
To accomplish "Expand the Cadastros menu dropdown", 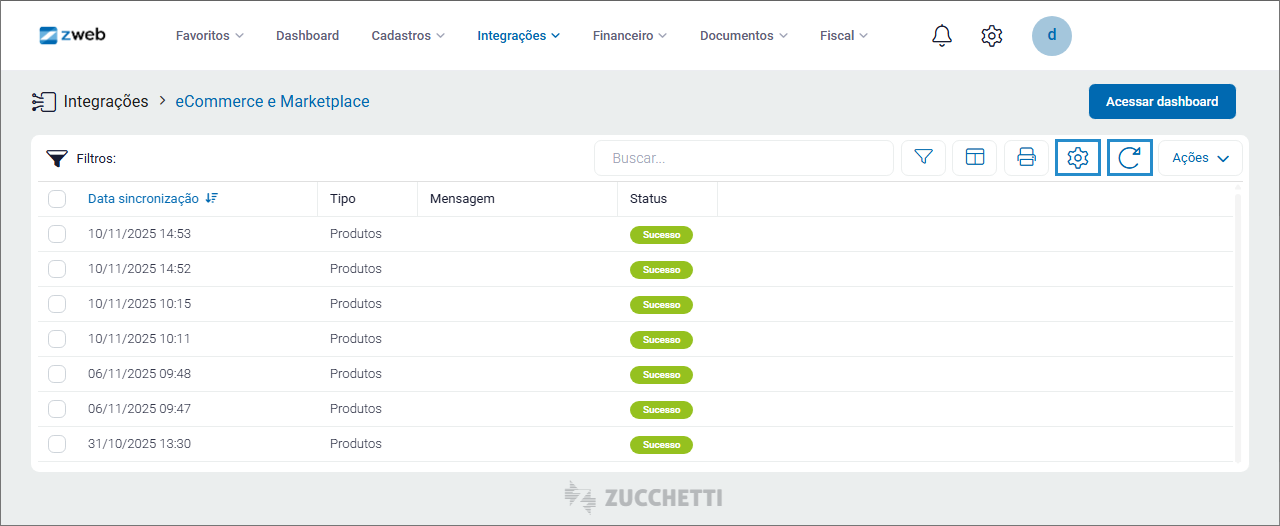I will coord(408,36).
